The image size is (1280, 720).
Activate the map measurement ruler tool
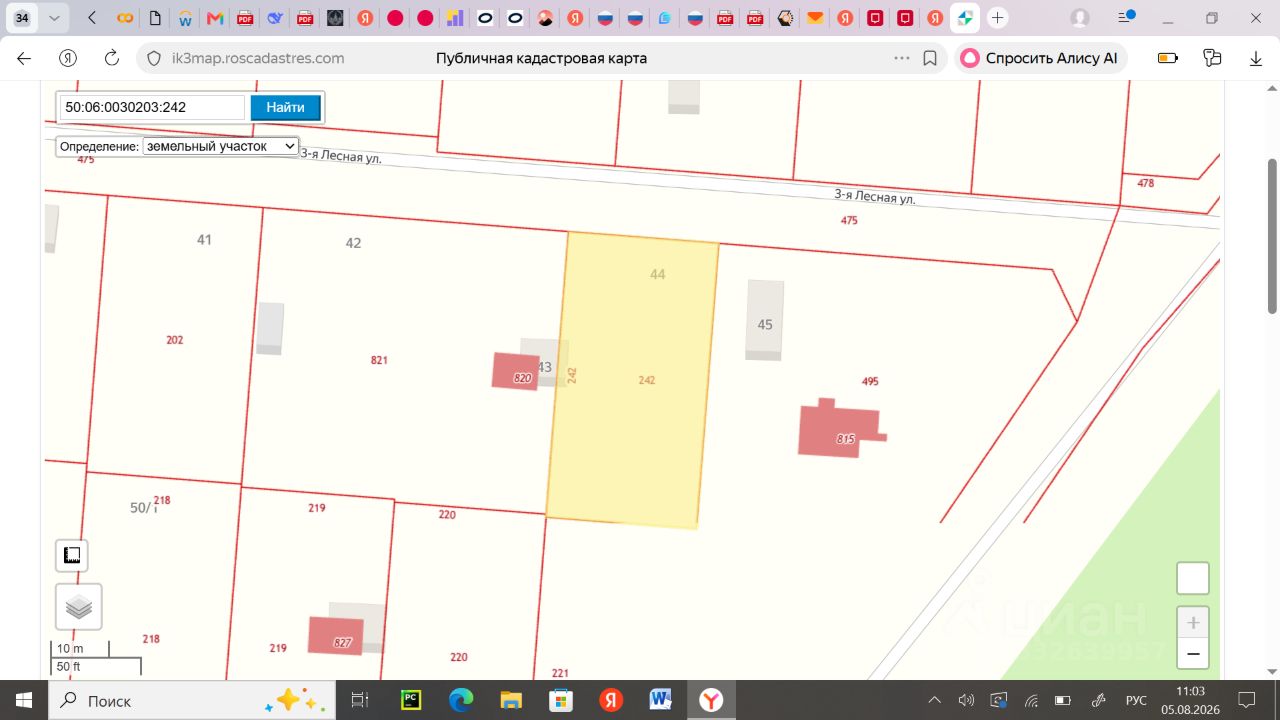pyautogui.click(x=72, y=555)
